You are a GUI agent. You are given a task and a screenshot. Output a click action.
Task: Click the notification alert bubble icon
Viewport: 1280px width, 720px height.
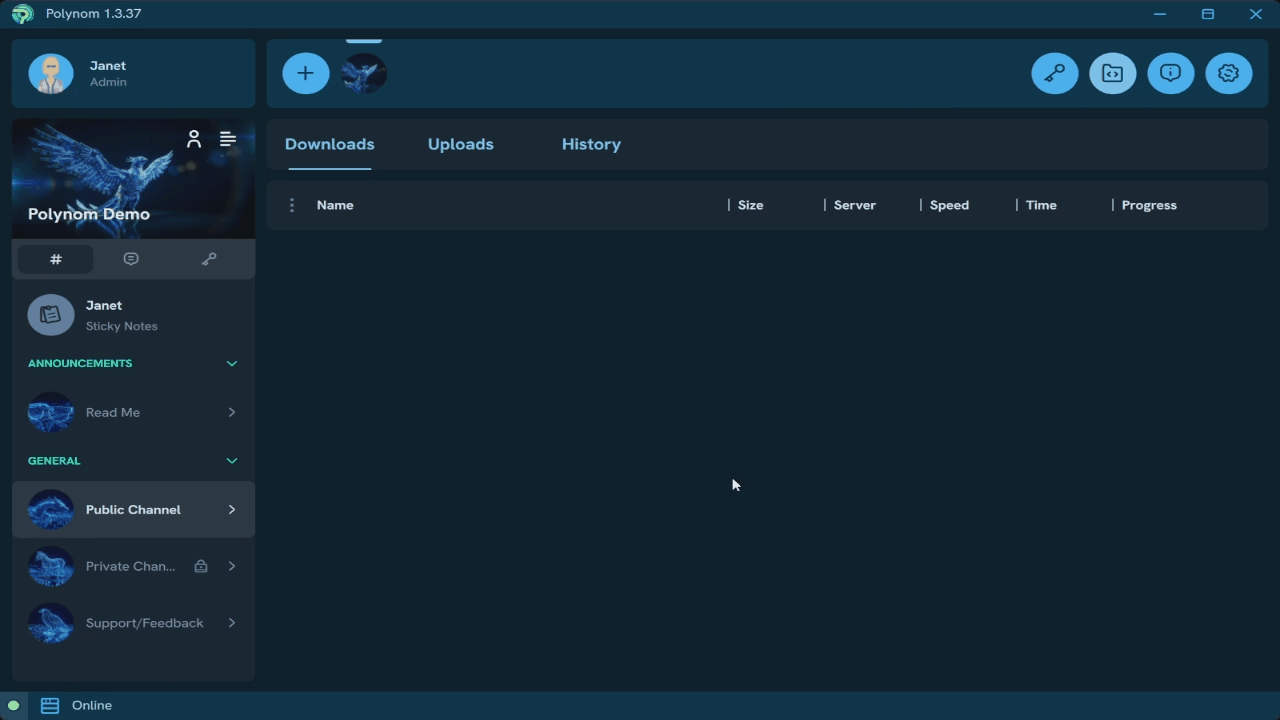tap(1170, 73)
